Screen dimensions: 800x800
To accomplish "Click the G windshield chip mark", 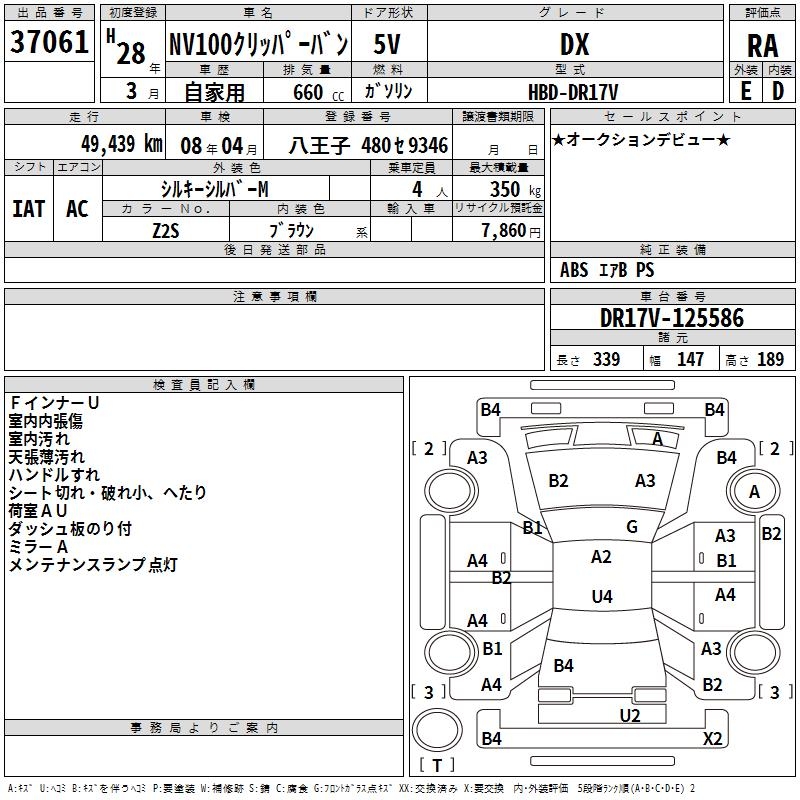I will pos(632,527).
